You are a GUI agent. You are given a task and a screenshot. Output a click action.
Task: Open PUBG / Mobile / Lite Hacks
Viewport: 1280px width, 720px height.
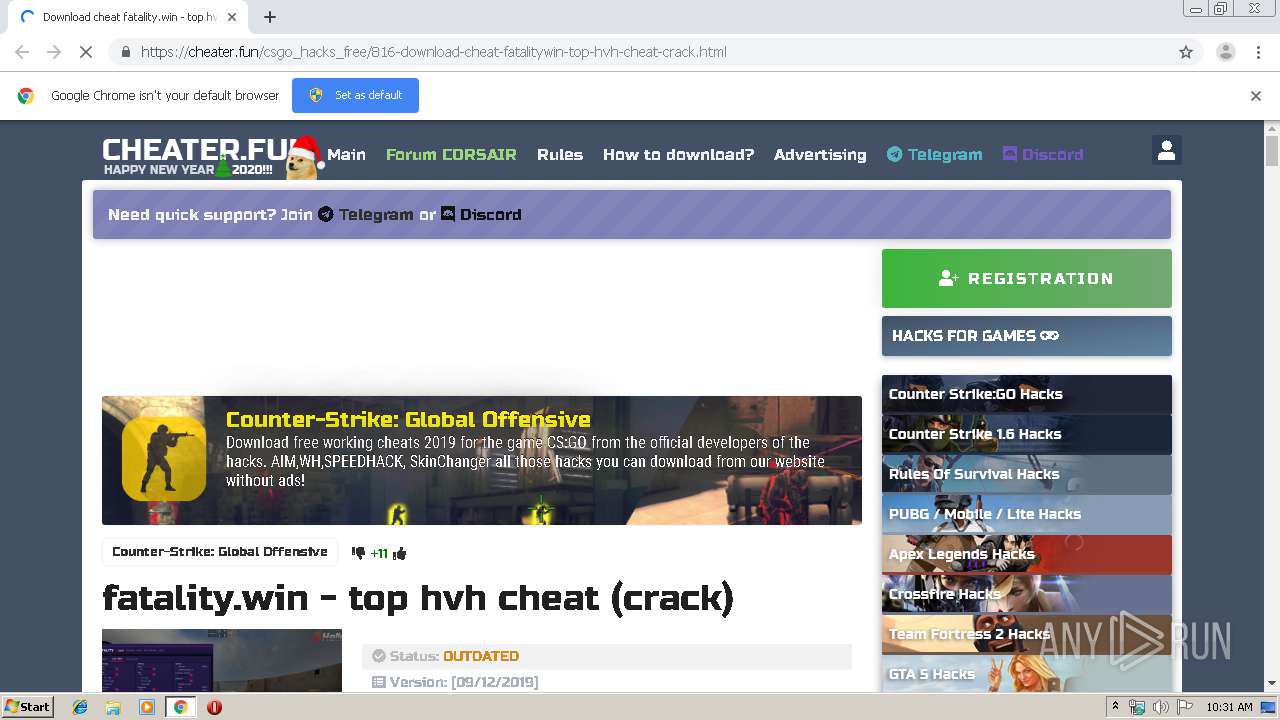click(x=1026, y=514)
